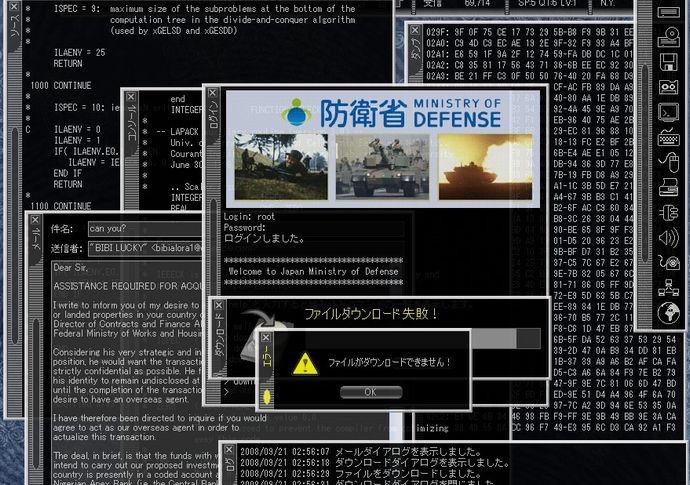Close the ダウンロード download window
This screenshot has width=690, height=485.
pyautogui.click(x=219, y=305)
